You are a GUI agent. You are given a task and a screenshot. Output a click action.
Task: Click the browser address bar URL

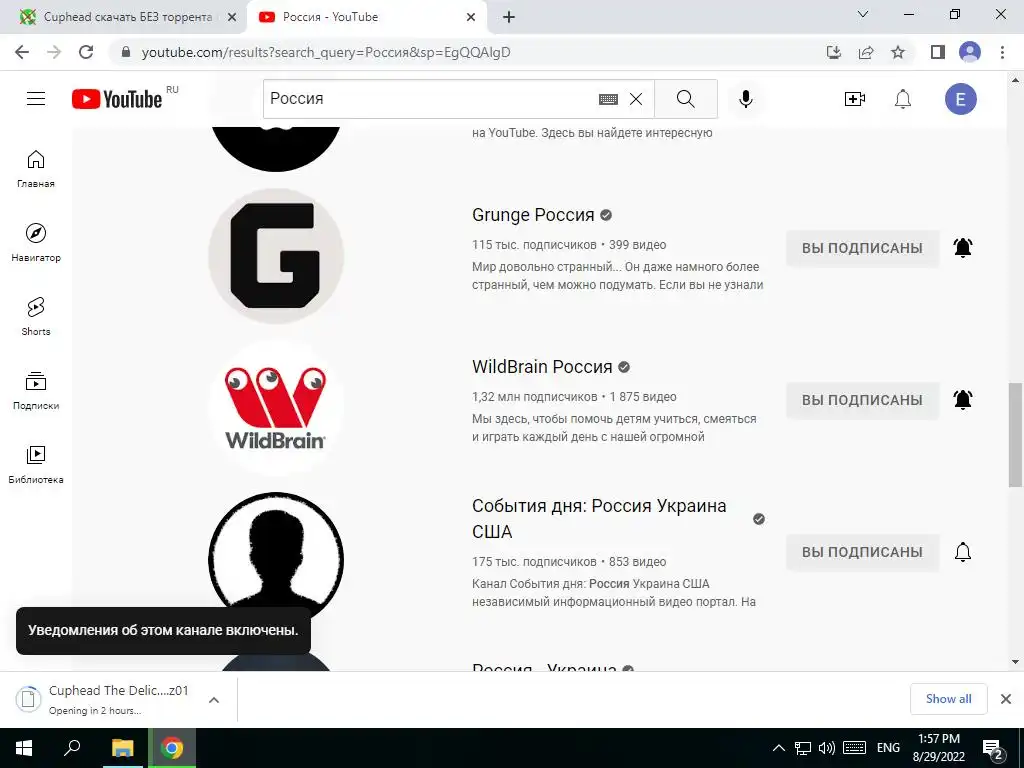[x=326, y=52]
